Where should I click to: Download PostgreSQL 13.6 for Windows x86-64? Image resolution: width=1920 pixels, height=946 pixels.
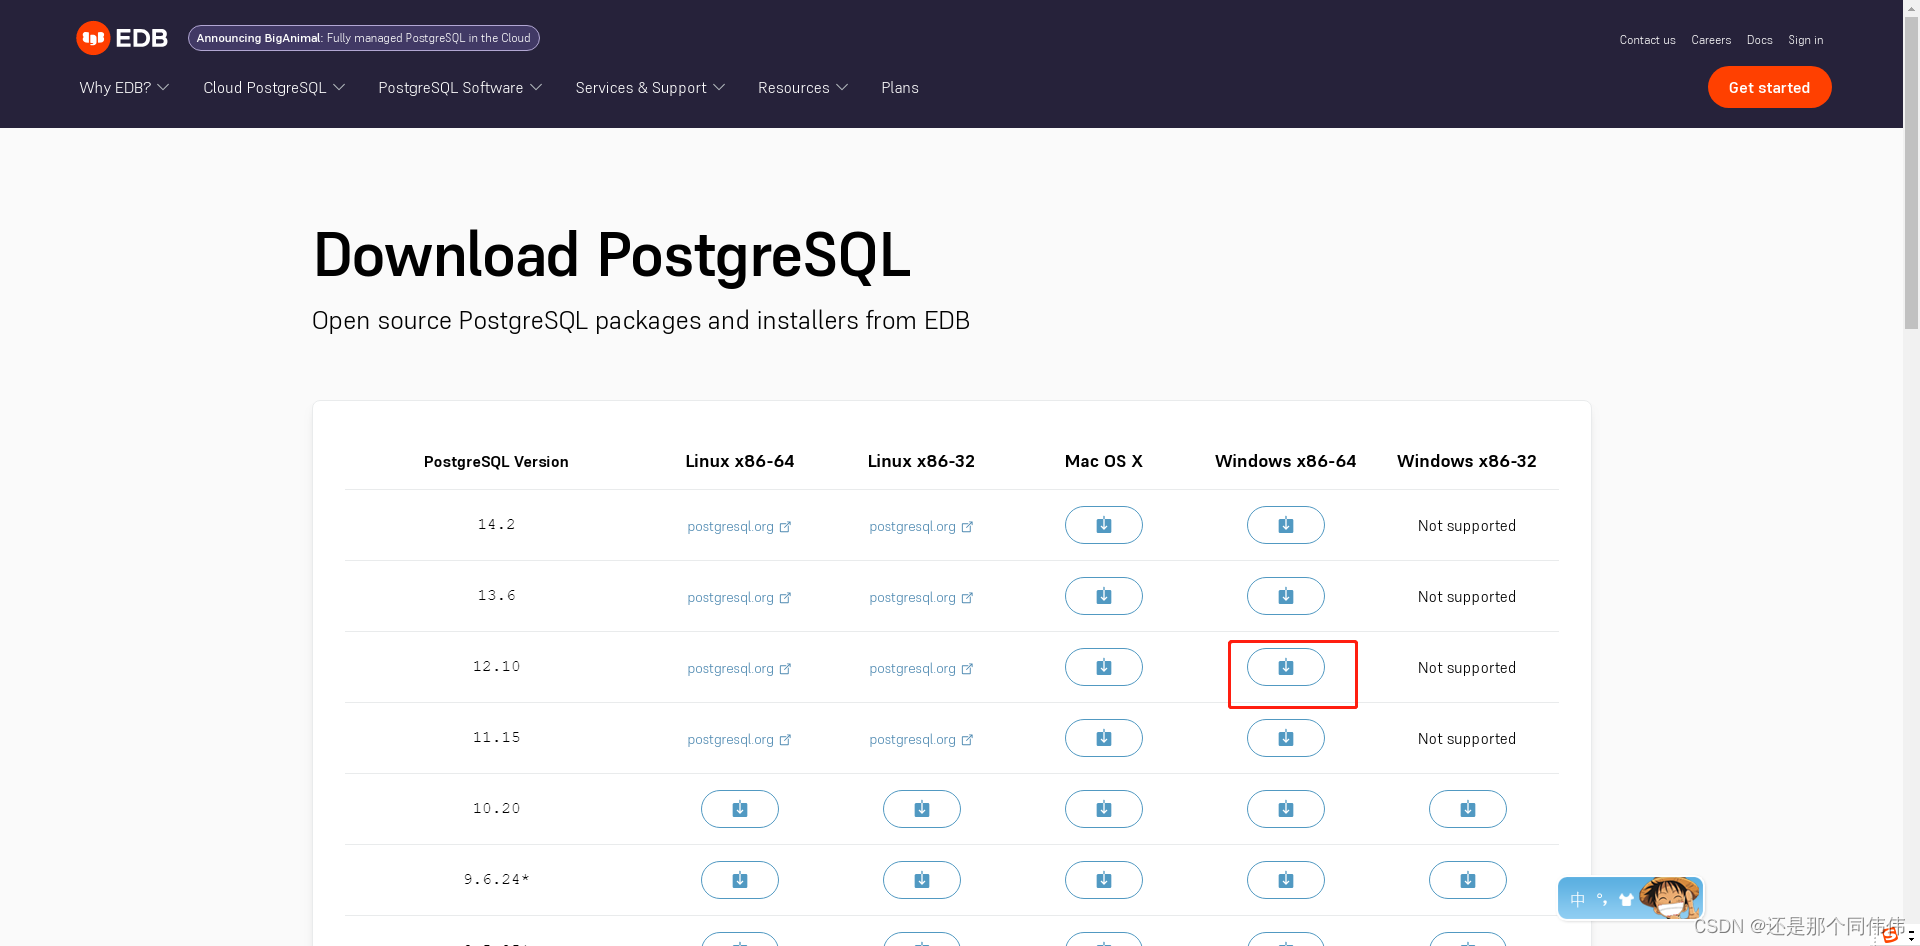pos(1285,596)
